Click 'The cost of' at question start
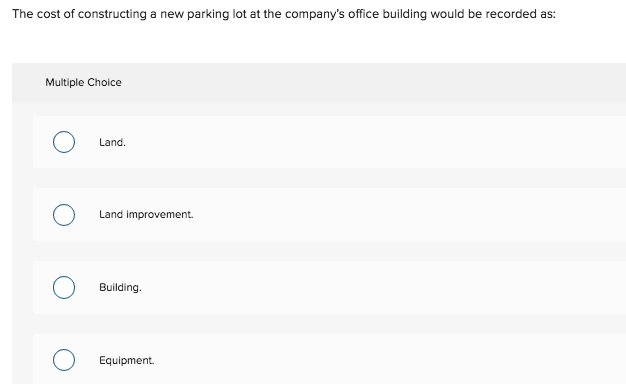 (43, 14)
